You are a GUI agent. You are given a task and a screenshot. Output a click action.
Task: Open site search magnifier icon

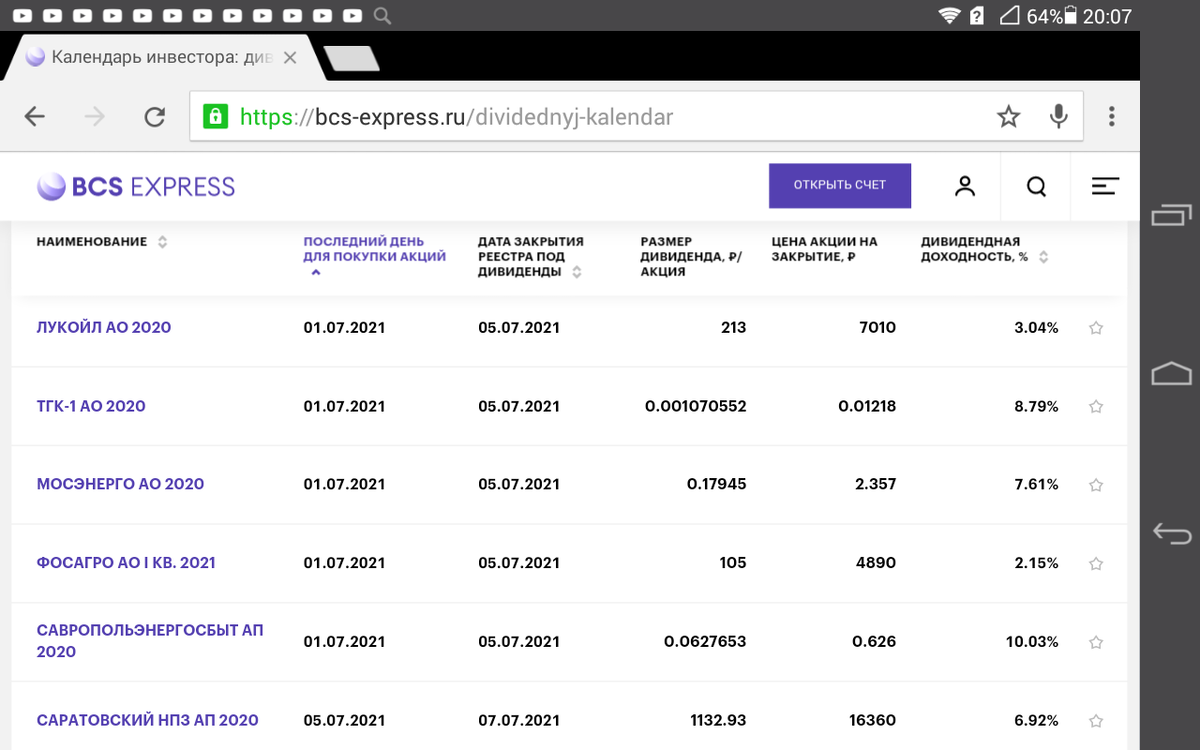click(1037, 186)
